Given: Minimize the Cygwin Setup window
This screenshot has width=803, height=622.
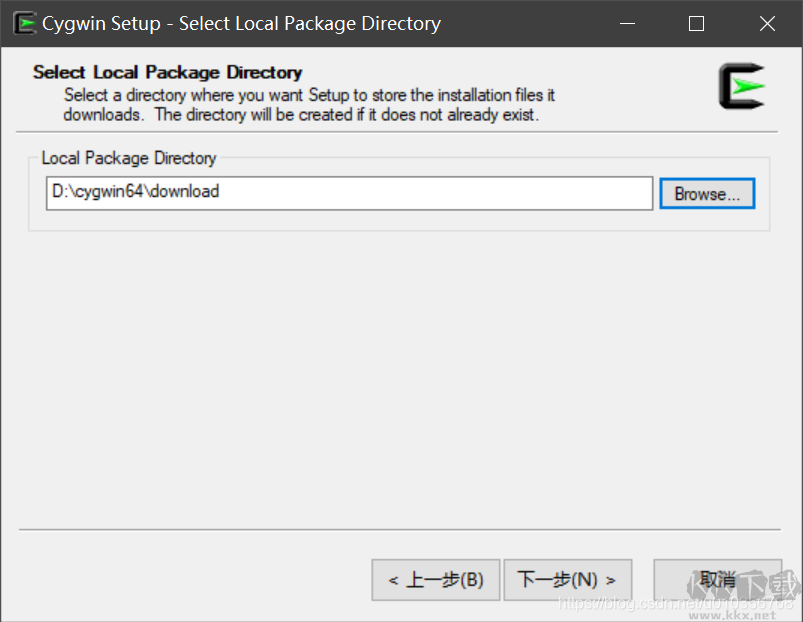Looking at the screenshot, I should pyautogui.click(x=626, y=24).
